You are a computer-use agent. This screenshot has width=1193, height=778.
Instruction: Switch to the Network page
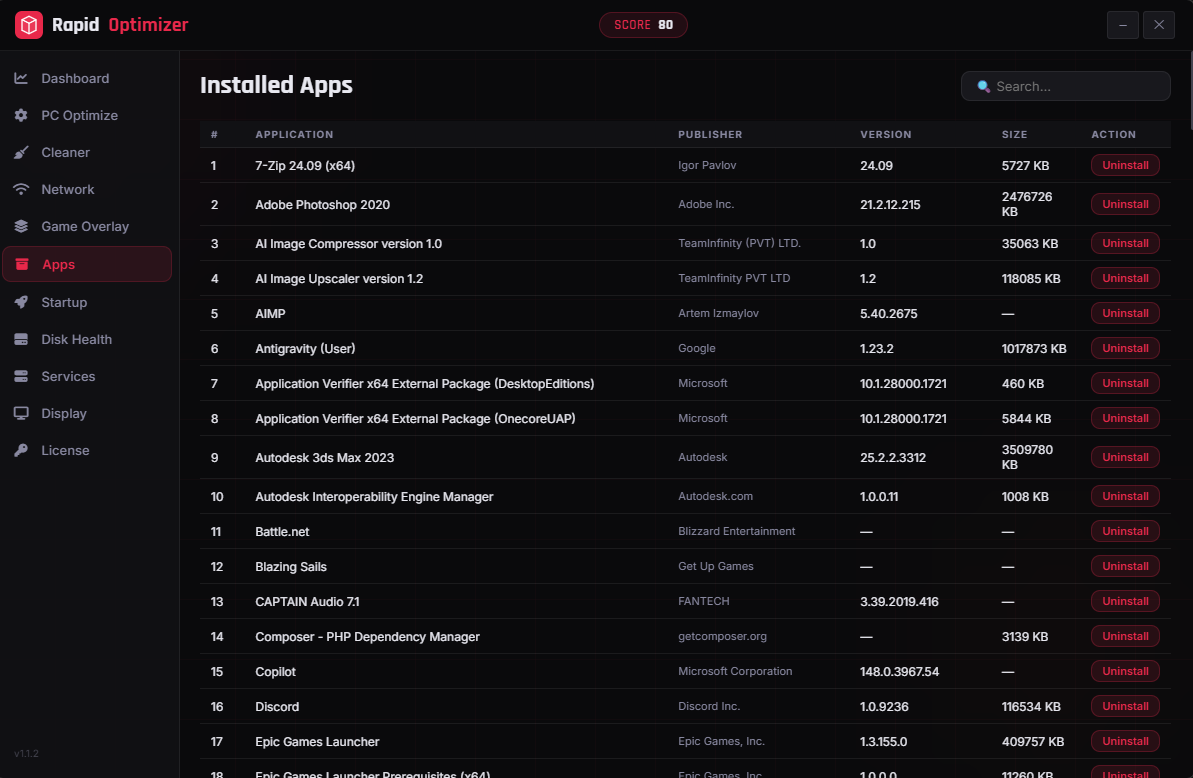87,189
